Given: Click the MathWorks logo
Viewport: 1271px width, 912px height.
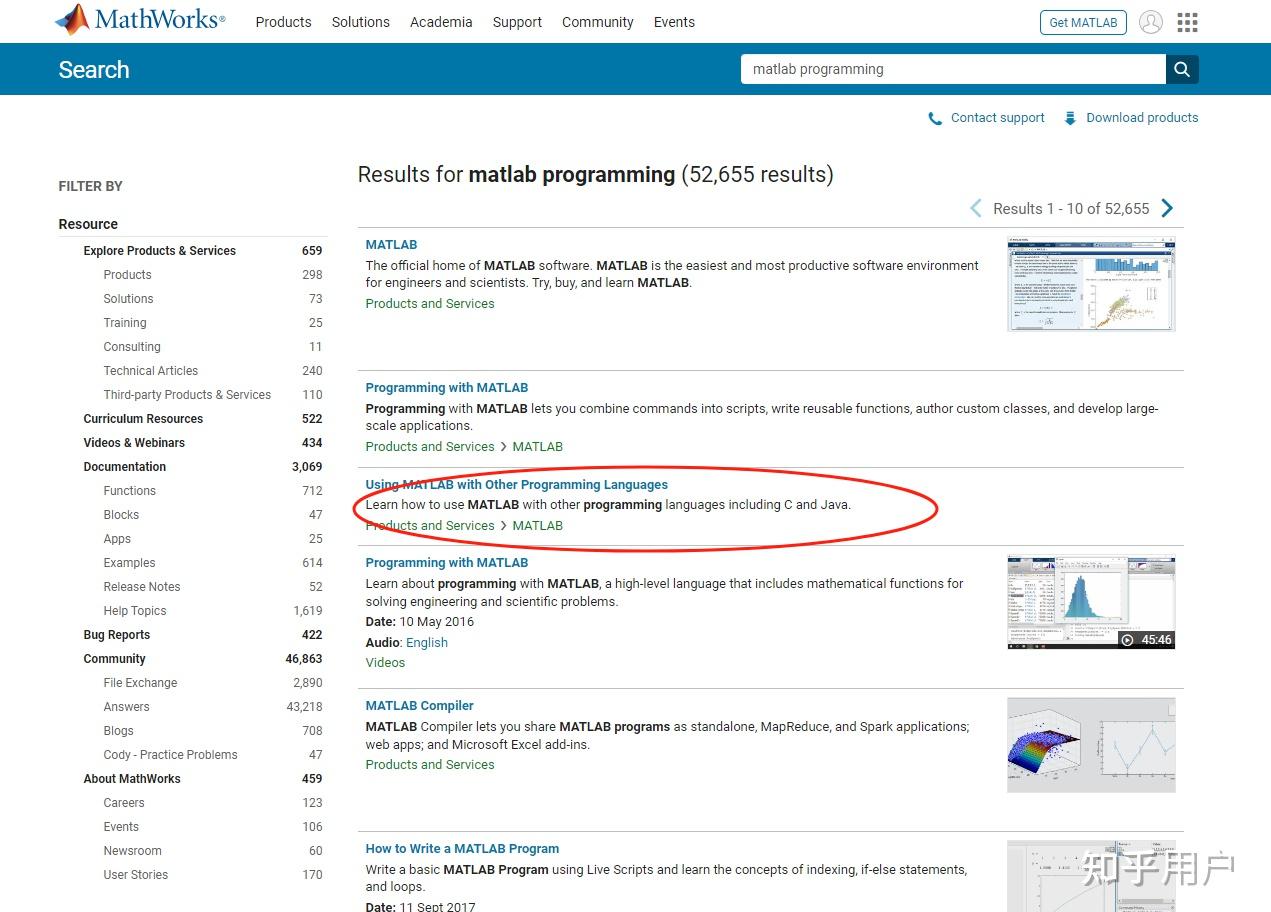Looking at the screenshot, I should tap(140, 20).
